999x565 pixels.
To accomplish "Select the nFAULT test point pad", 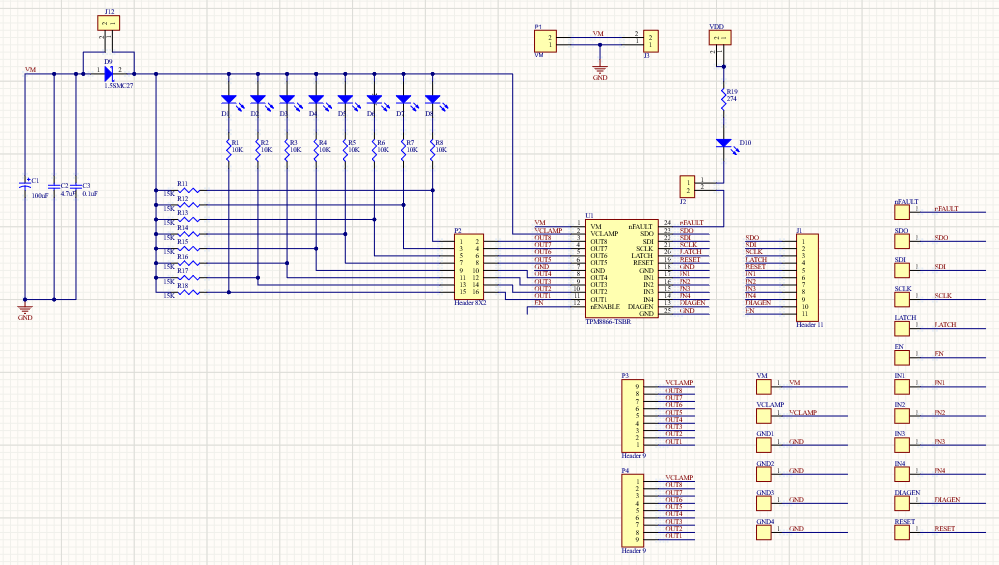I will 902,211.
